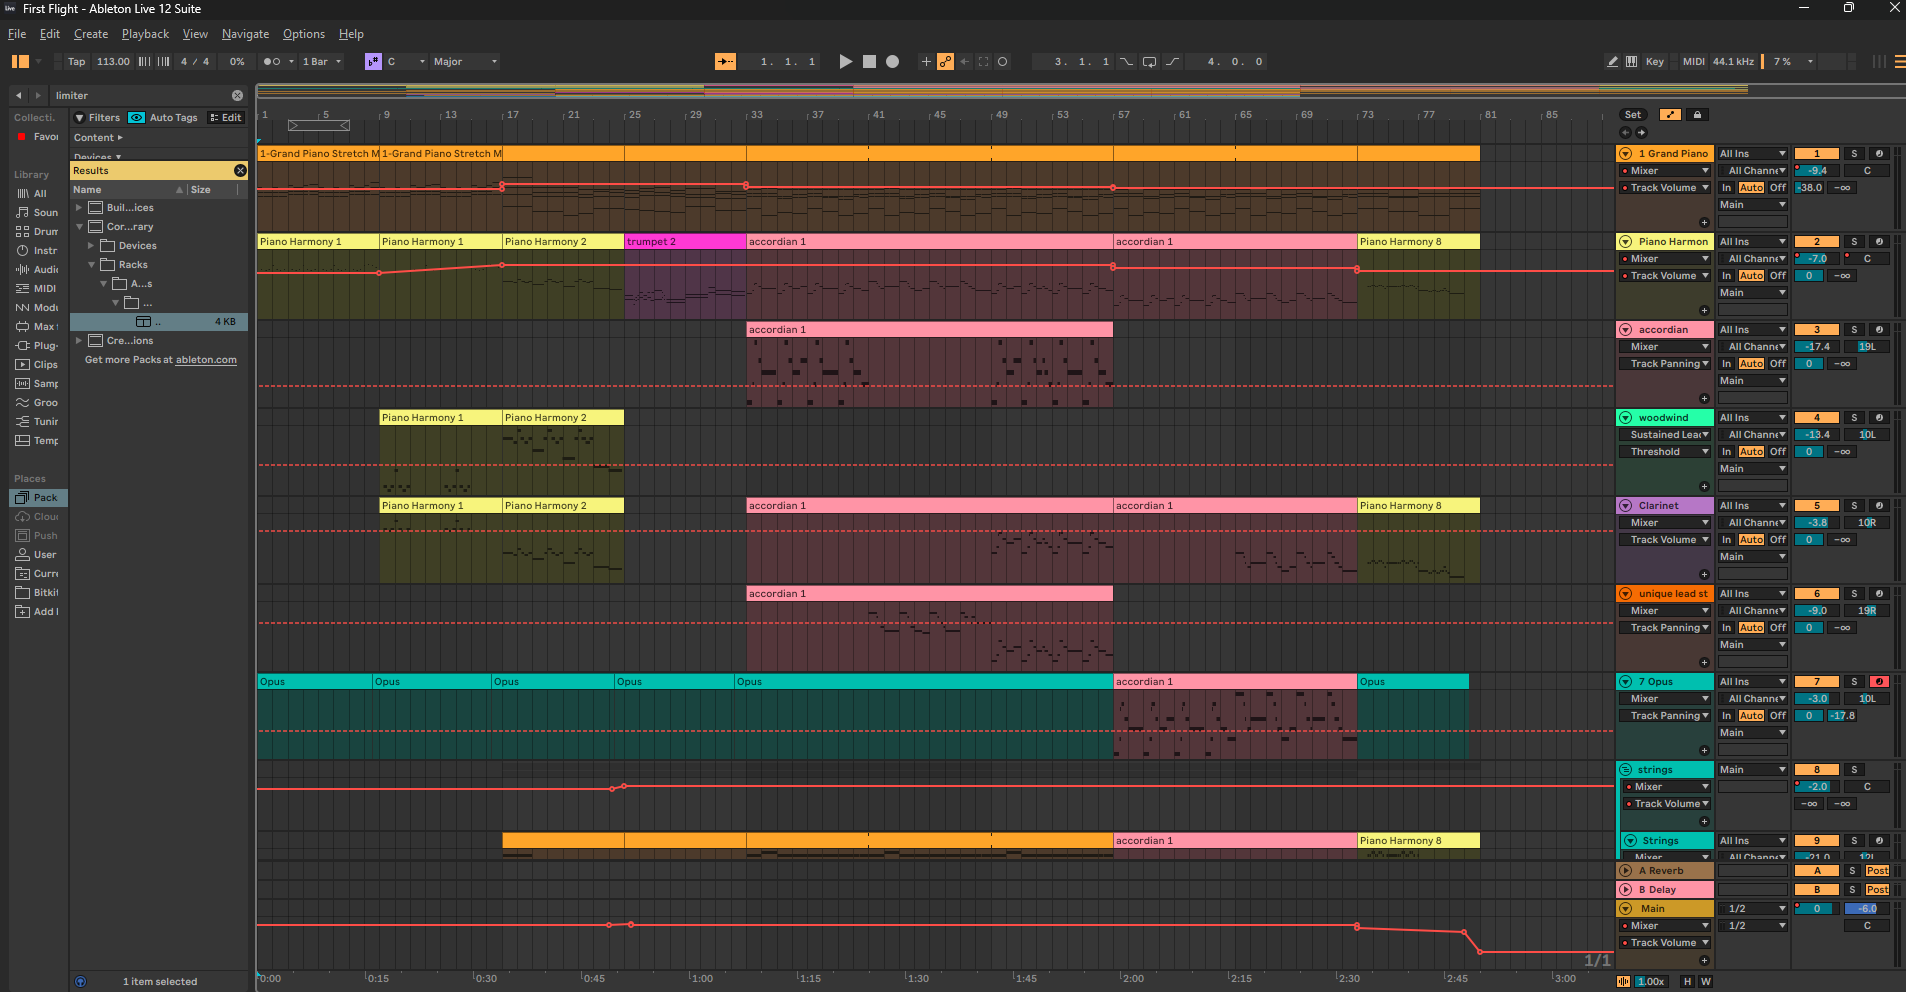Add automation lane on 1 Grand Piano track
Image resolution: width=1906 pixels, height=992 pixels.
(1704, 222)
